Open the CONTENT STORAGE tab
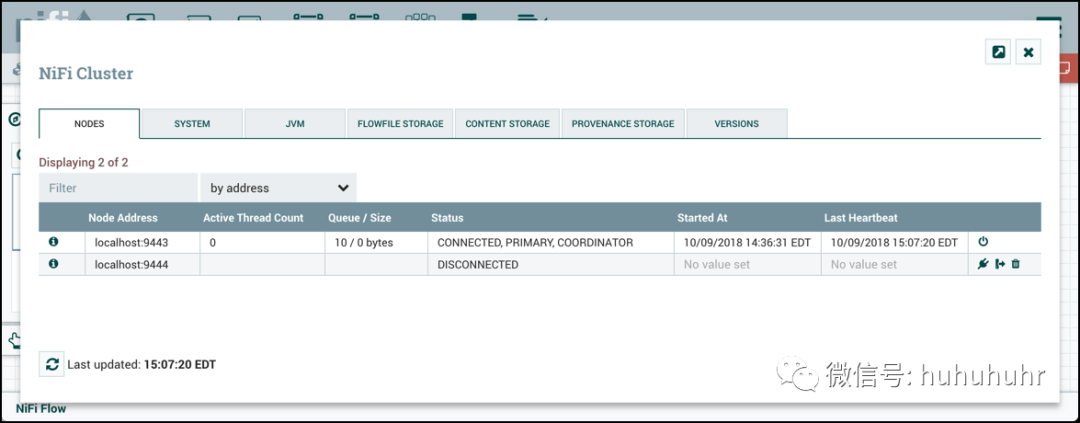This screenshot has height=423, width=1080. pos(508,124)
